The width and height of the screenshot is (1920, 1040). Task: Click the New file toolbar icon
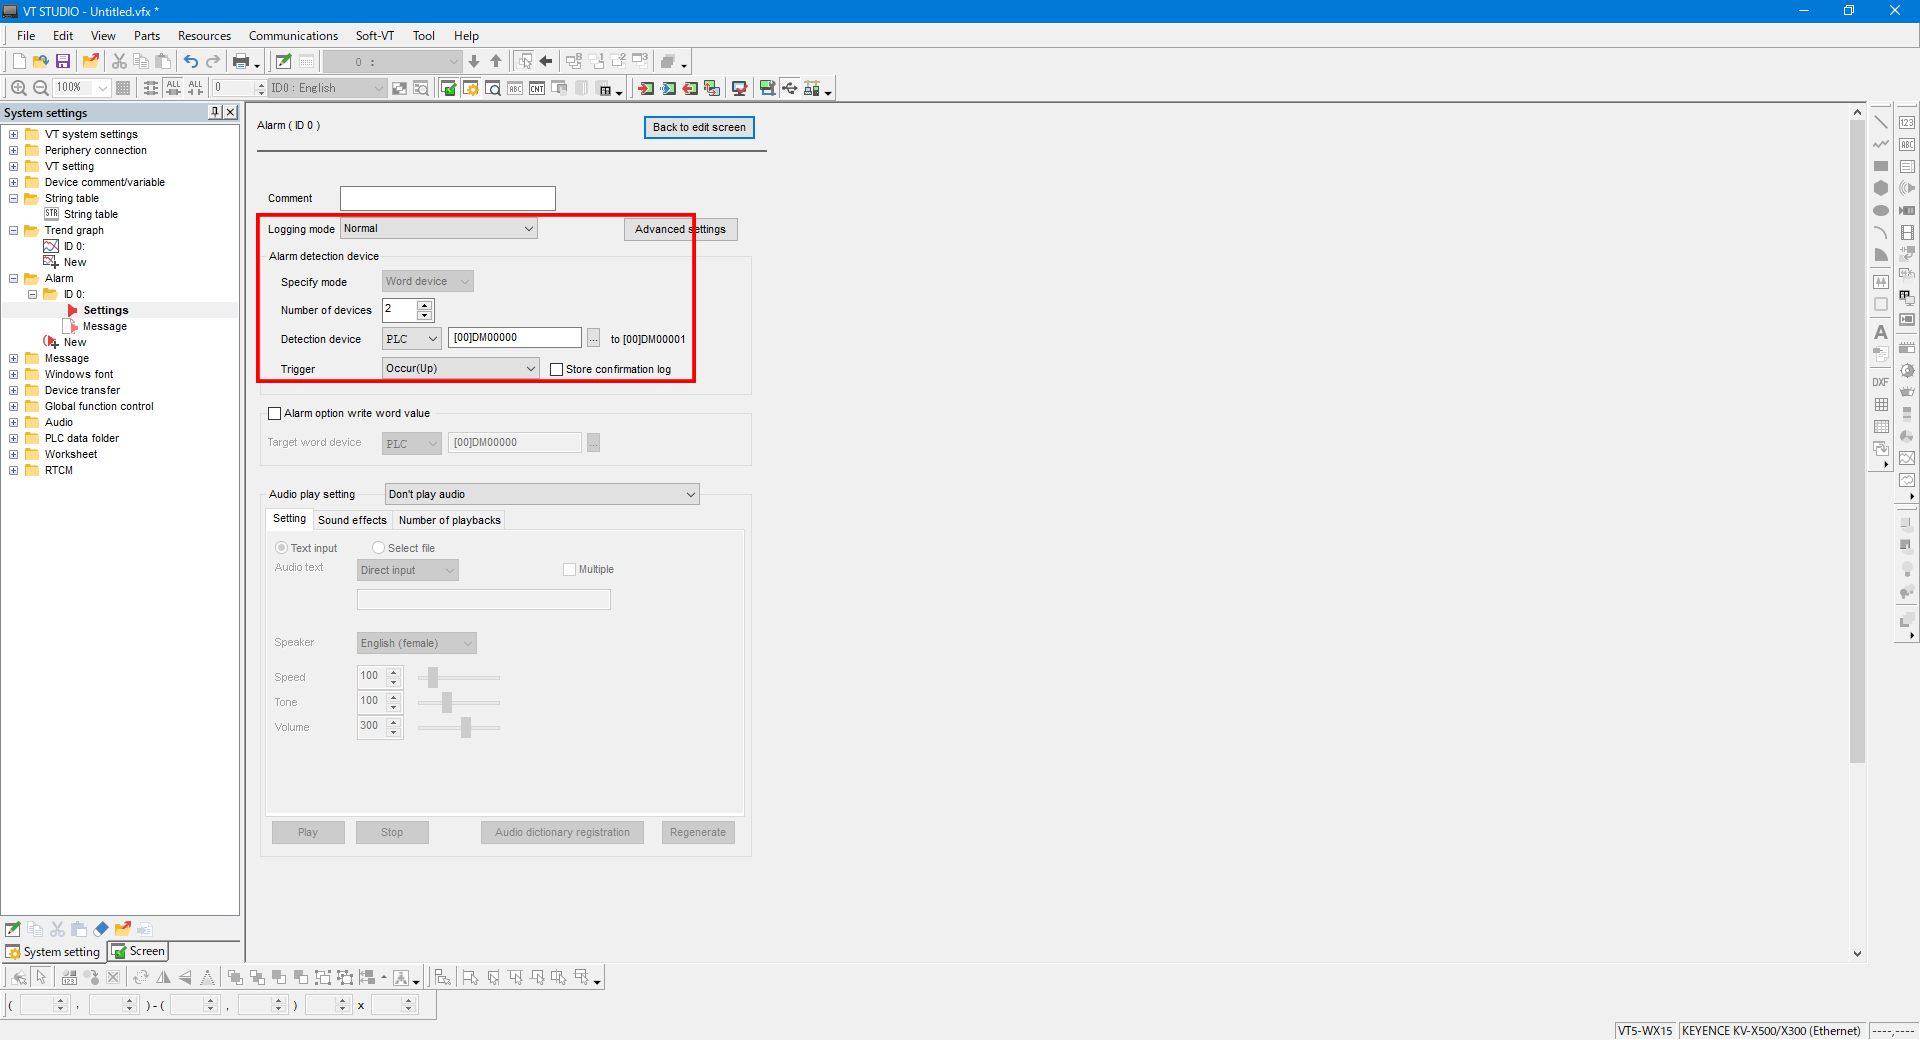click(x=19, y=62)
